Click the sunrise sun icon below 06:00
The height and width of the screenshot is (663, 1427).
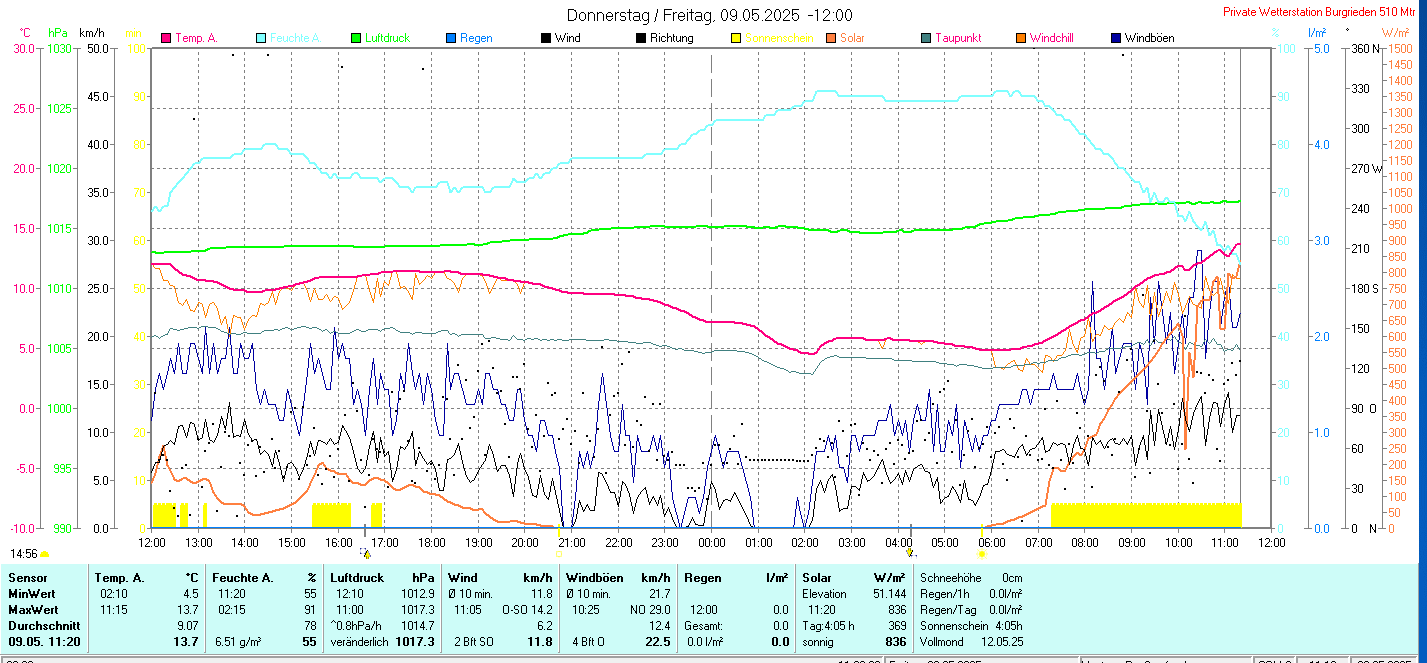pyautogui.click(x=984, y=552)
